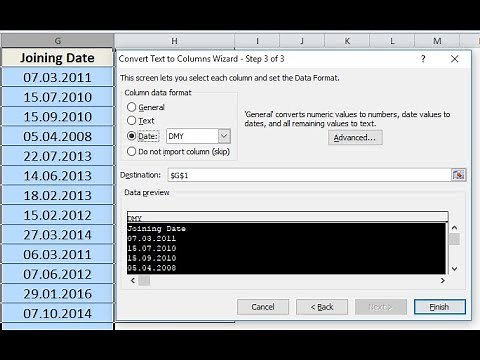
Task: Click cell containing 07.03.2011
Action: 57,77
